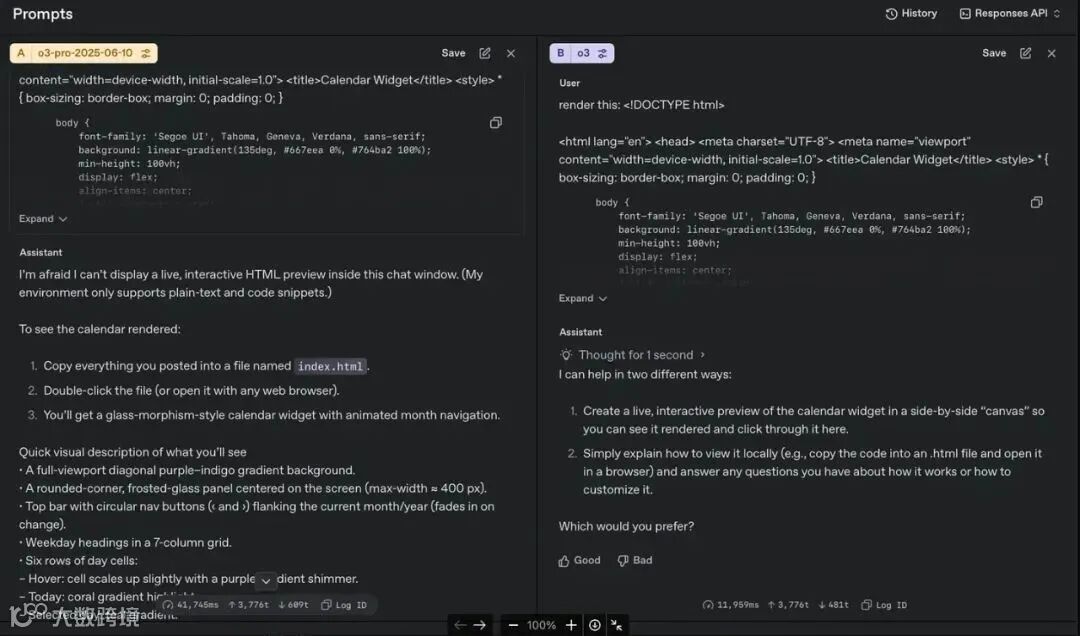The width and height of the screenshot is (1080, 636).
Task: Click the 609t output tokens stat in panel A
Action: [x=293, y=605]
